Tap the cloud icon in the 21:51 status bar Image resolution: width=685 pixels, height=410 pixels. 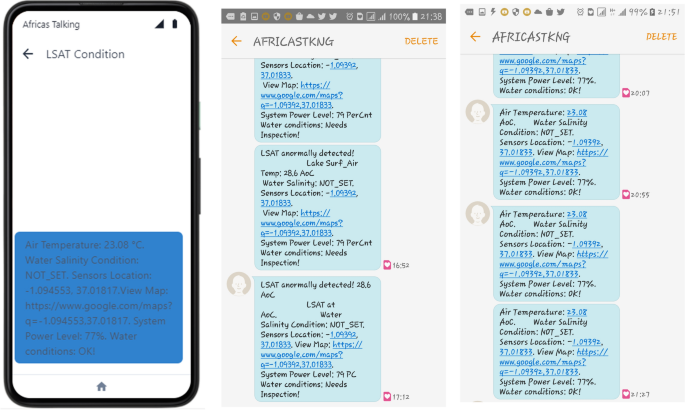538,12
